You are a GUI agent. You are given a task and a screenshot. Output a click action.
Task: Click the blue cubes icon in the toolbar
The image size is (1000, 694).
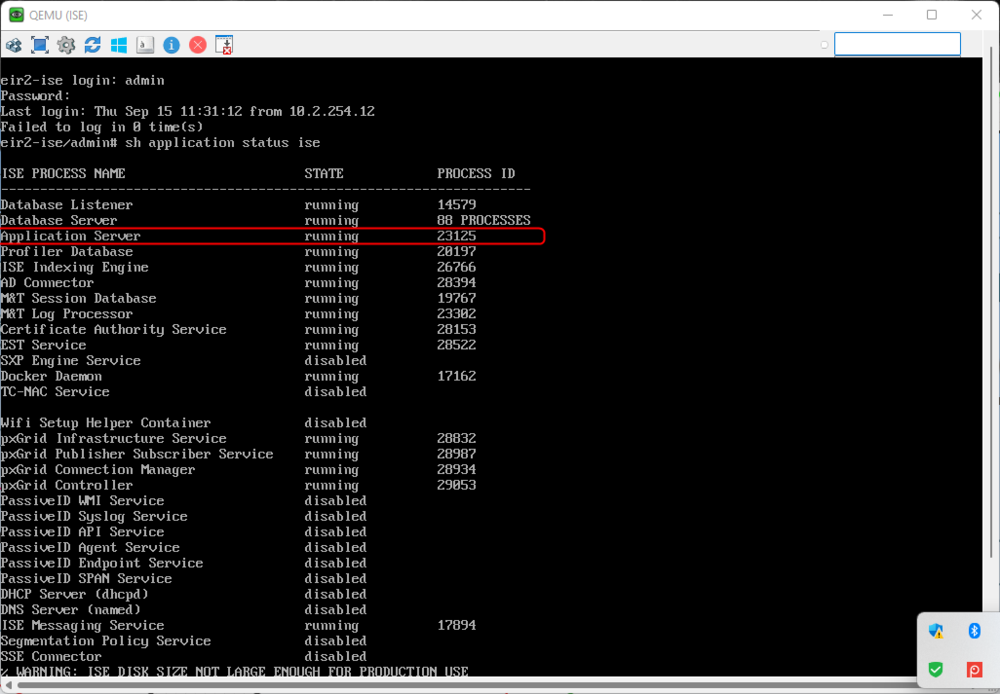click(13, 45)
